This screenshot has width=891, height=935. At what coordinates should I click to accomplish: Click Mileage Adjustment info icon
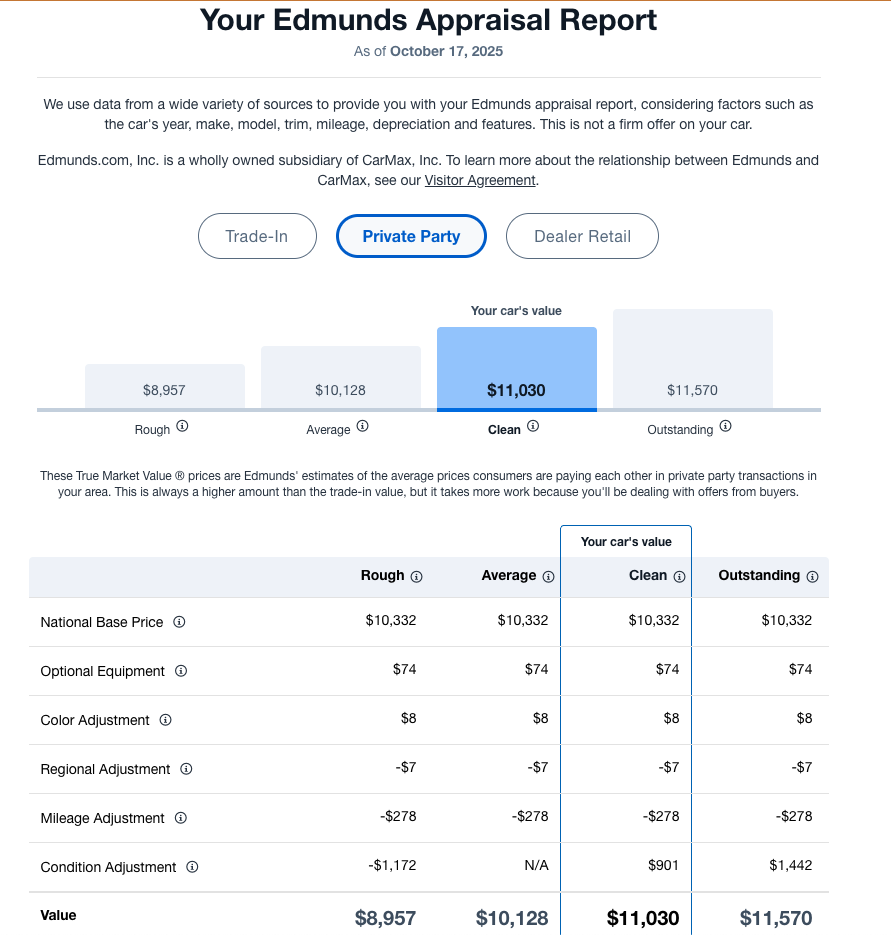pos(181,818)
